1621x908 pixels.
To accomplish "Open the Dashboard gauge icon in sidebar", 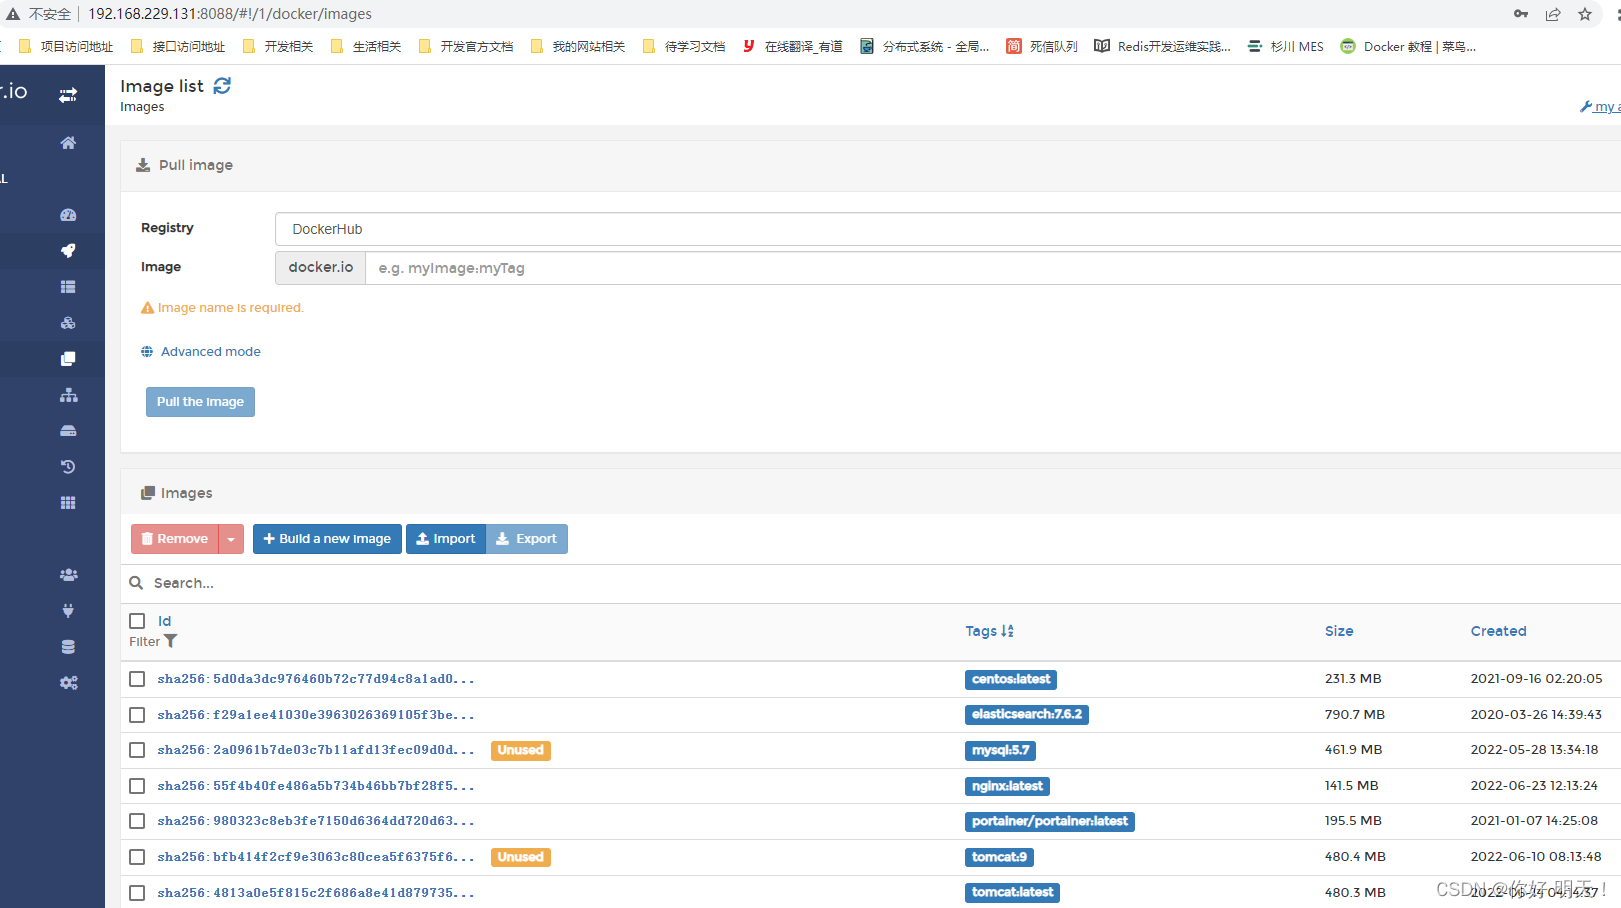I will (68, 215).
